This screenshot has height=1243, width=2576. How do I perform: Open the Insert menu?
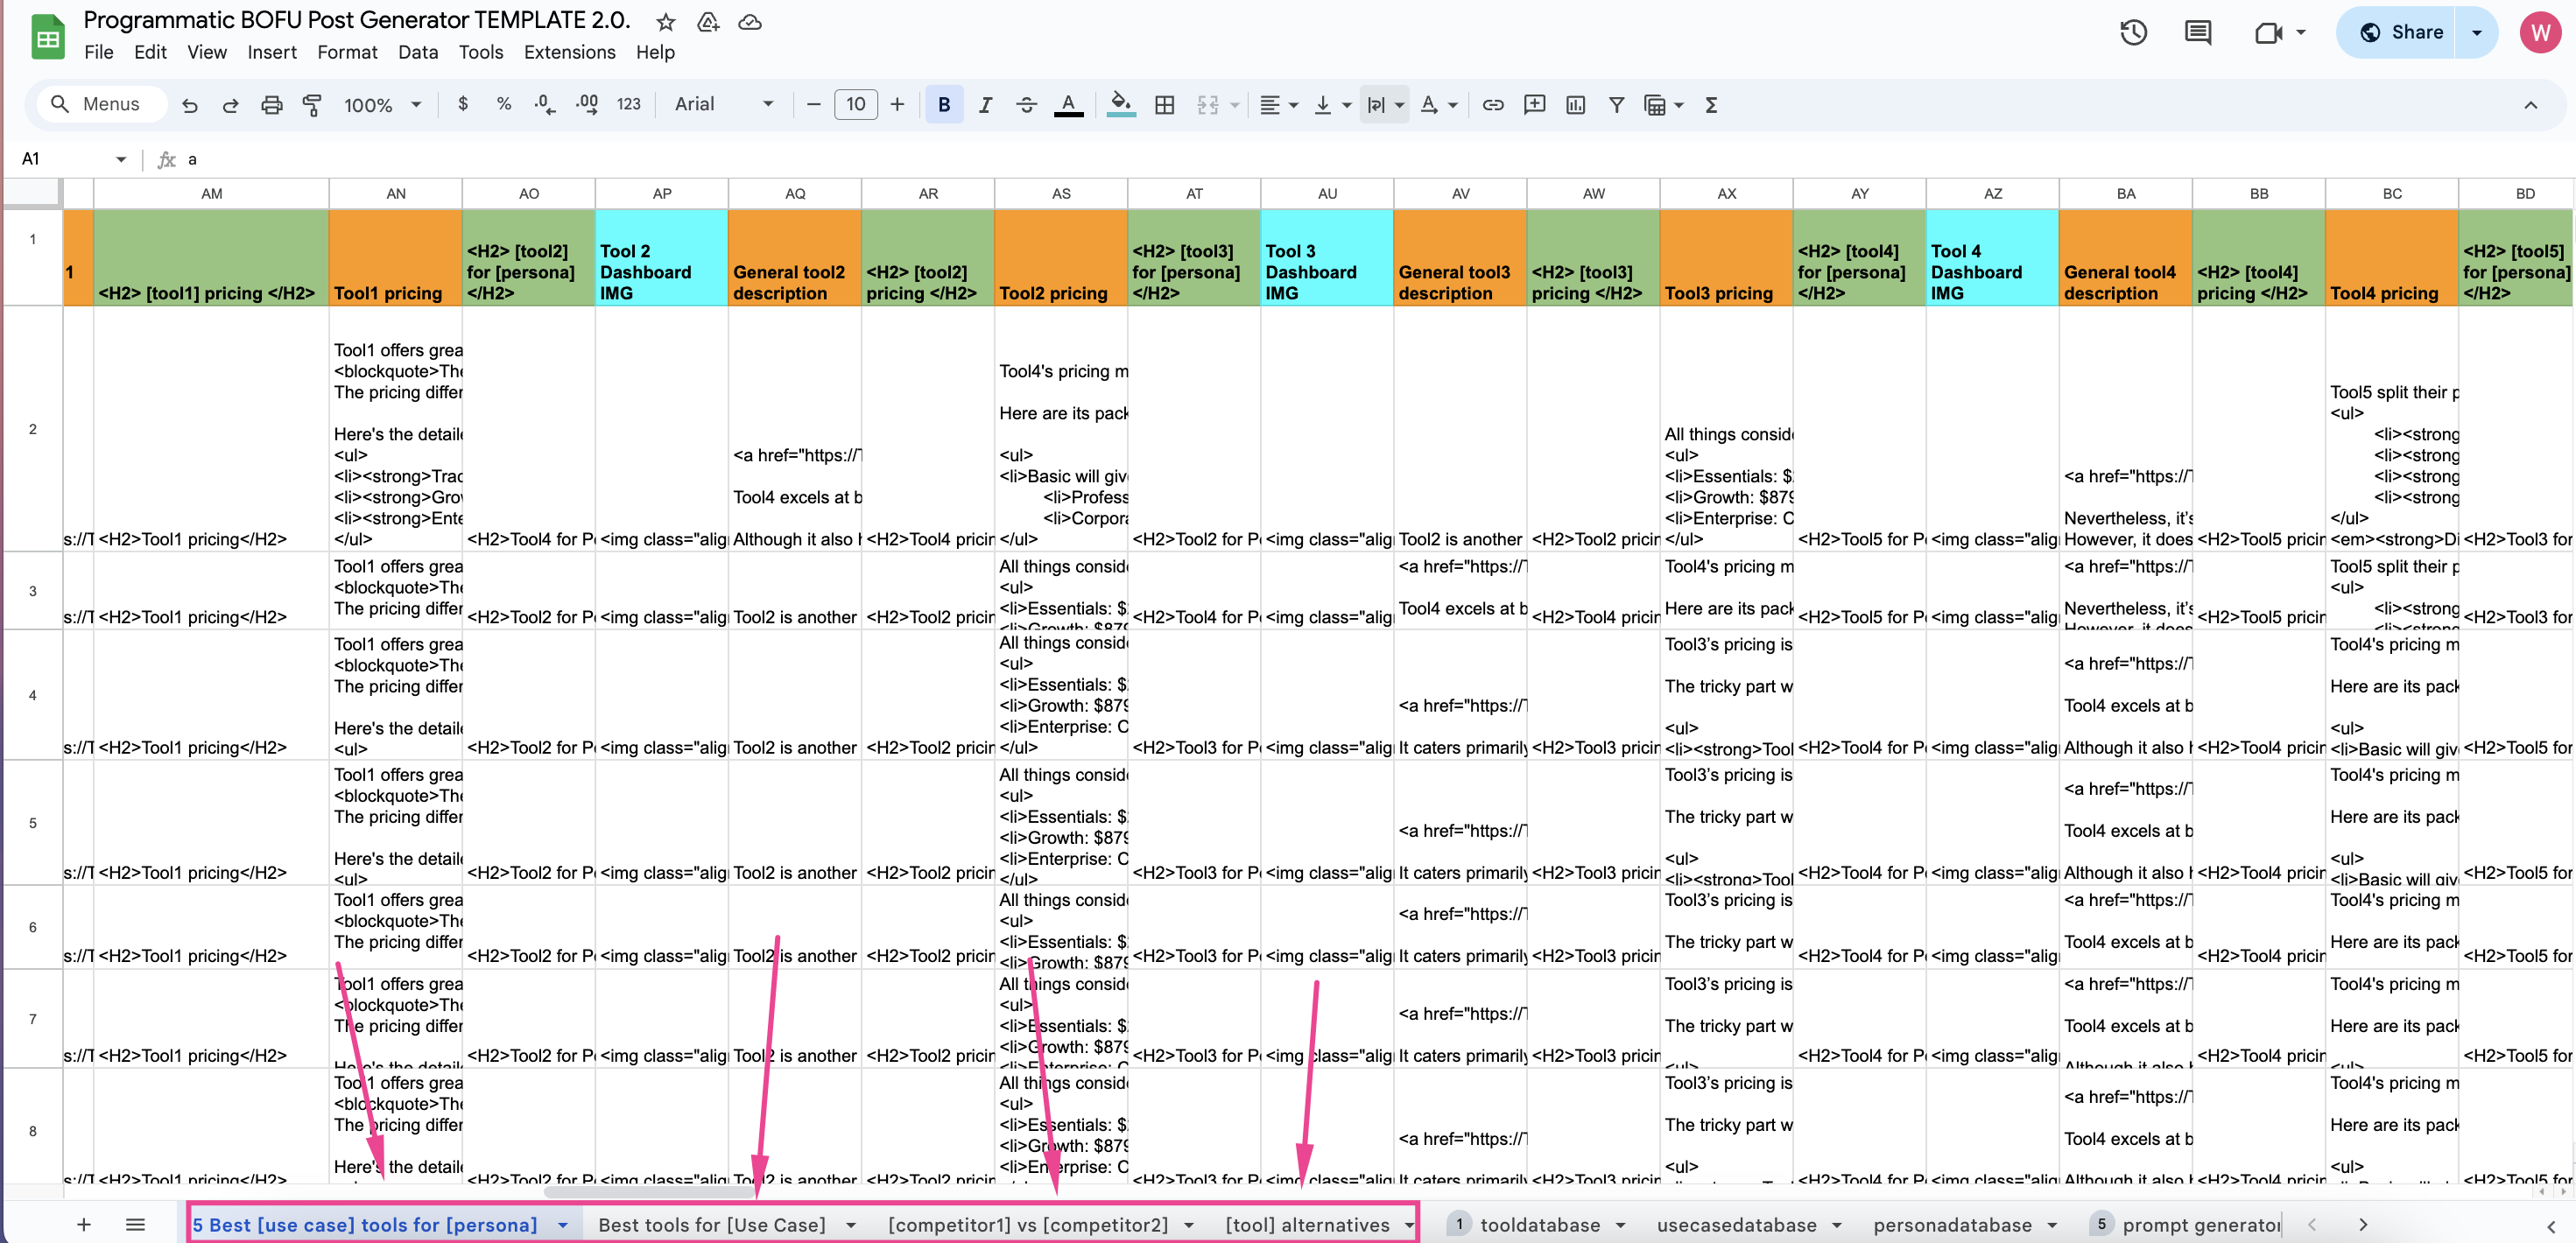point(272,52)
